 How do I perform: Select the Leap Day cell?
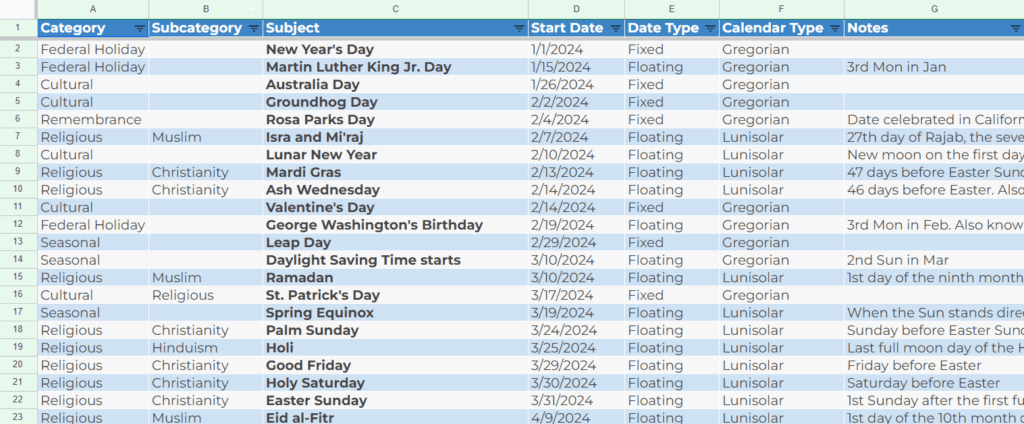tap(396, 243)
